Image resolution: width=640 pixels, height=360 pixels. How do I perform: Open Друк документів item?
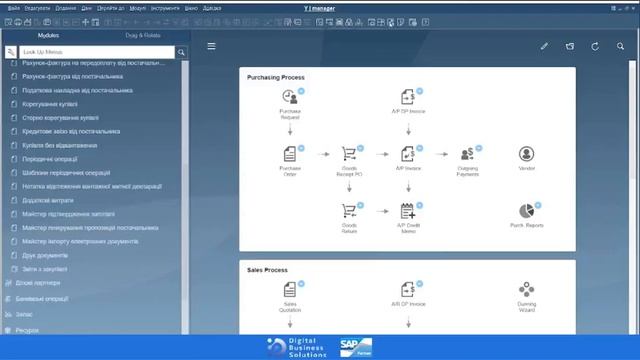point(45,256)
